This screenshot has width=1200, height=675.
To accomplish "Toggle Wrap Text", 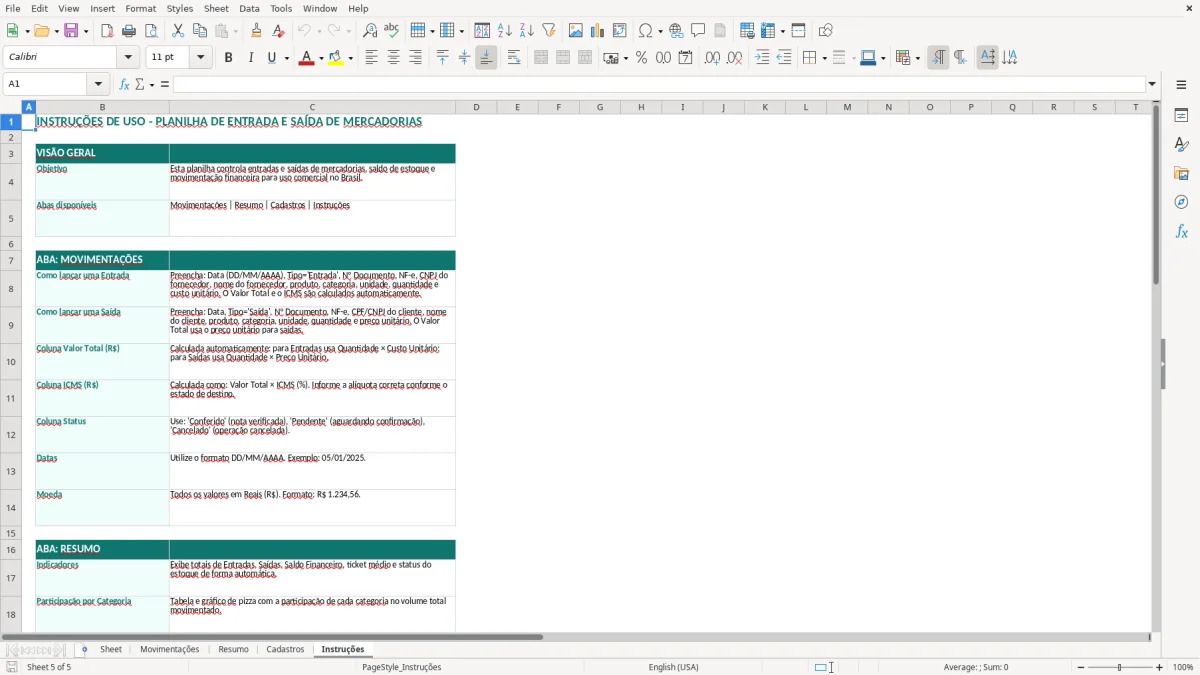I will [514, 58].
